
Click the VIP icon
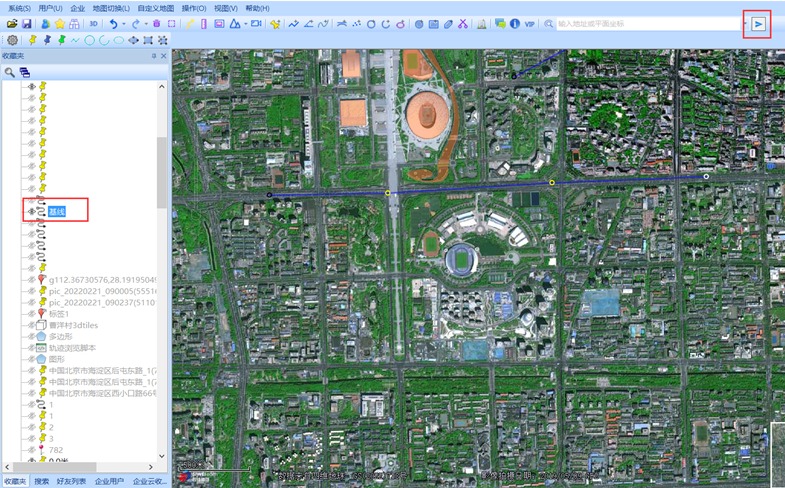point(529,24)
